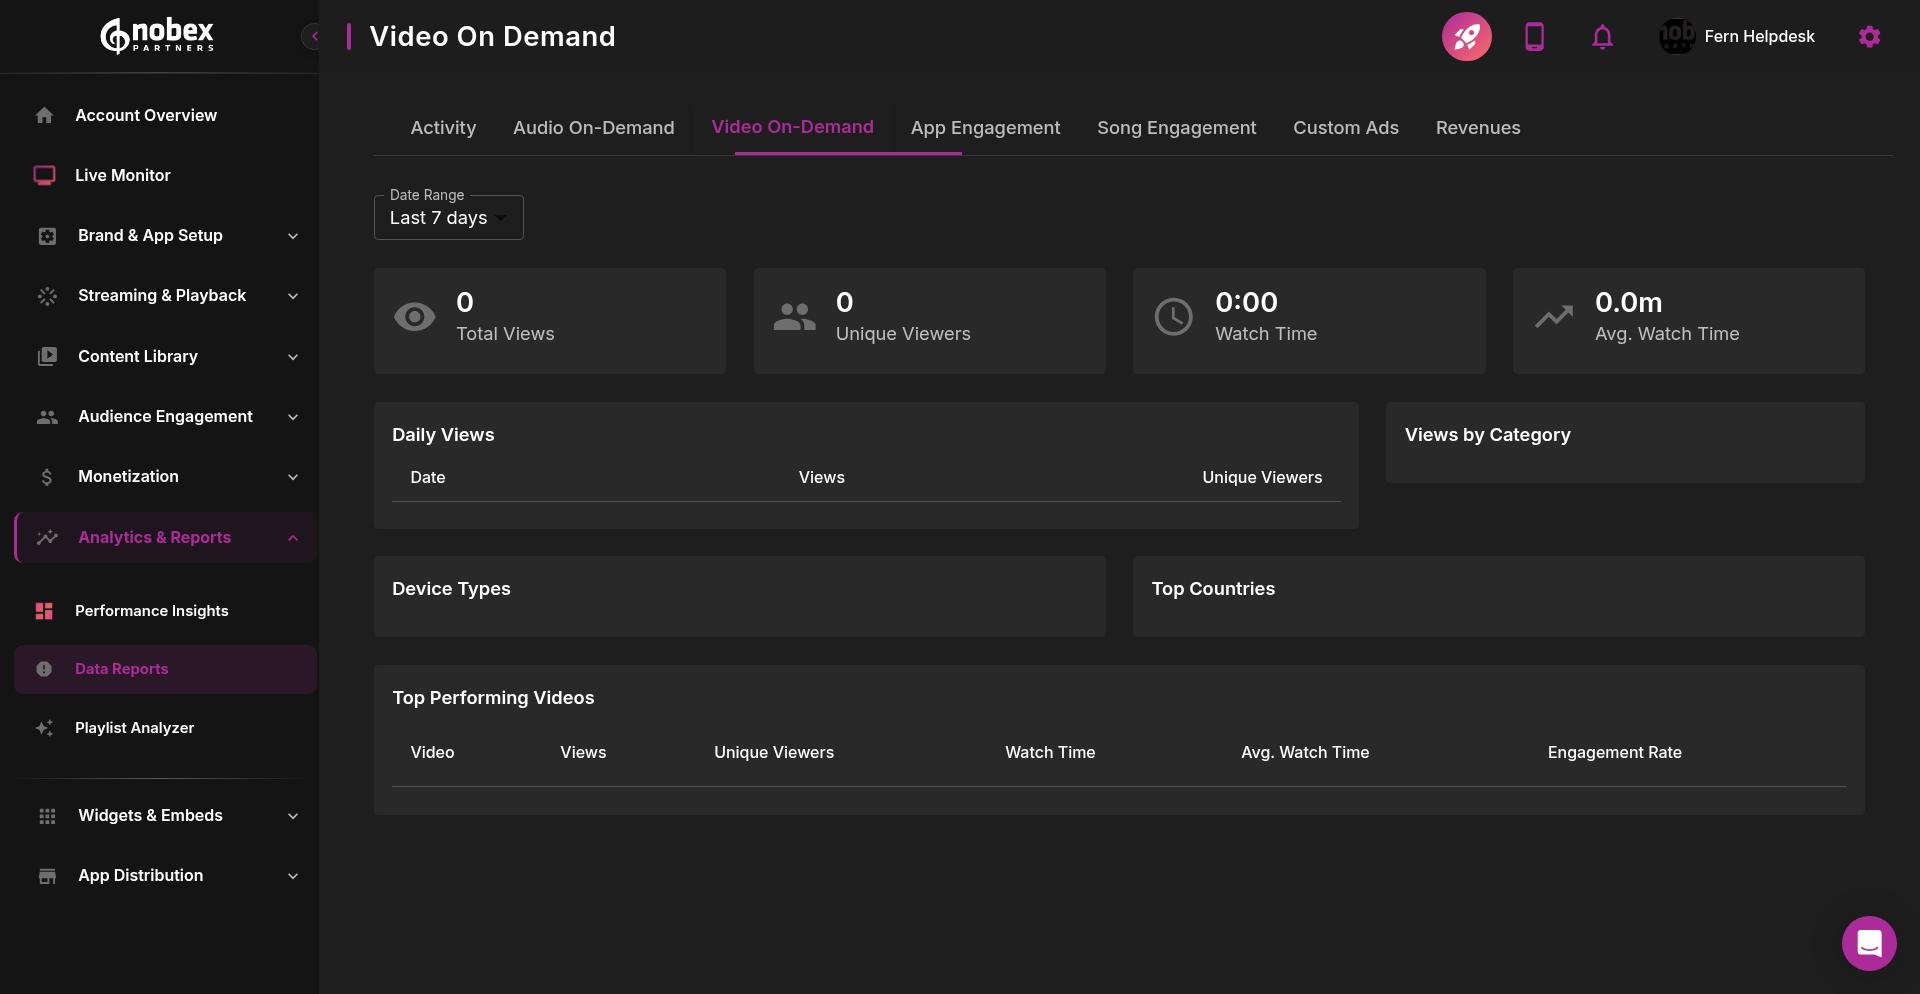Click the rocket quick-launch icon in top bar
This screenshot has height=994, width=1920.
pyautogui.click(x=1466, y=36)
